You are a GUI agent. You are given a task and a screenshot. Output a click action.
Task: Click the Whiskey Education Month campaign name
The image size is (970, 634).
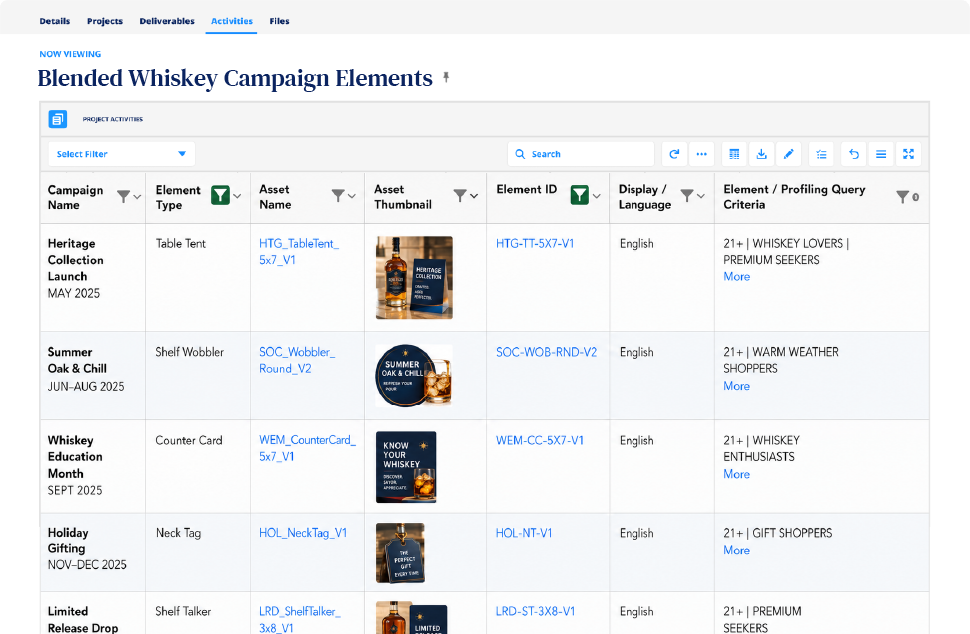coord(75,456)
